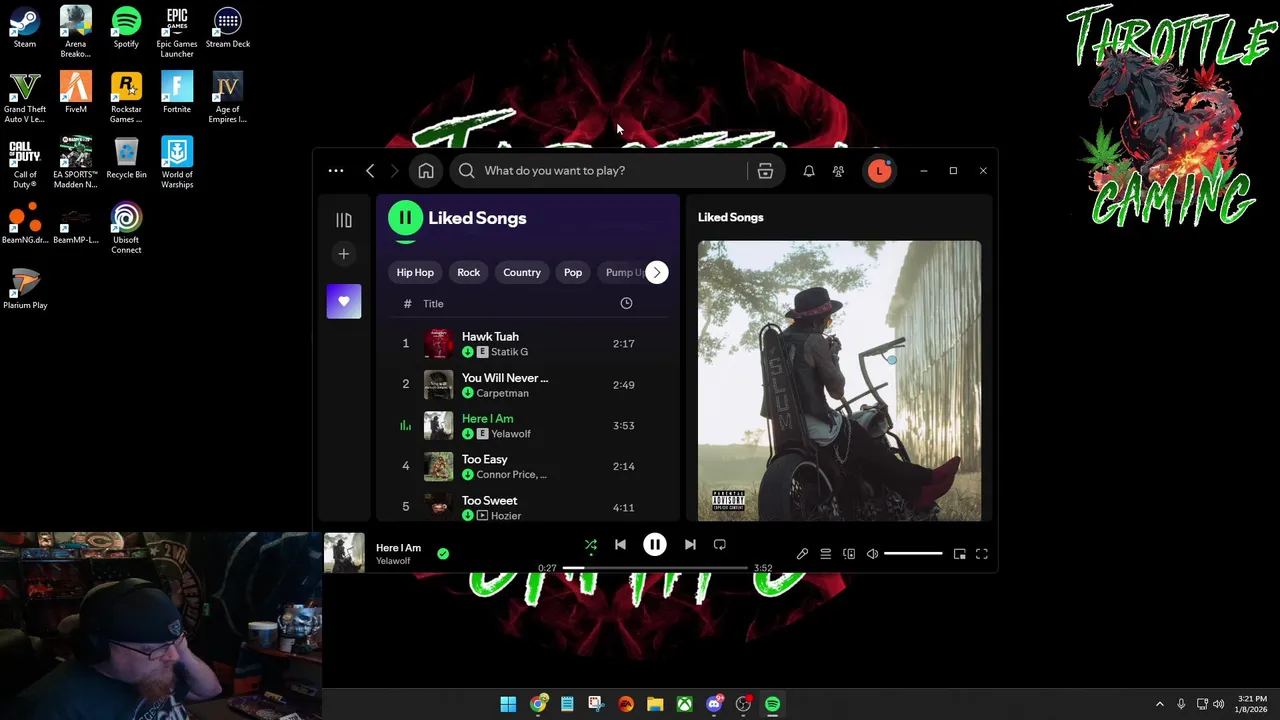Viewport: 1280px width, 720px height.
Task: Click the Here I Am track title
Action: tap(488, 419)
